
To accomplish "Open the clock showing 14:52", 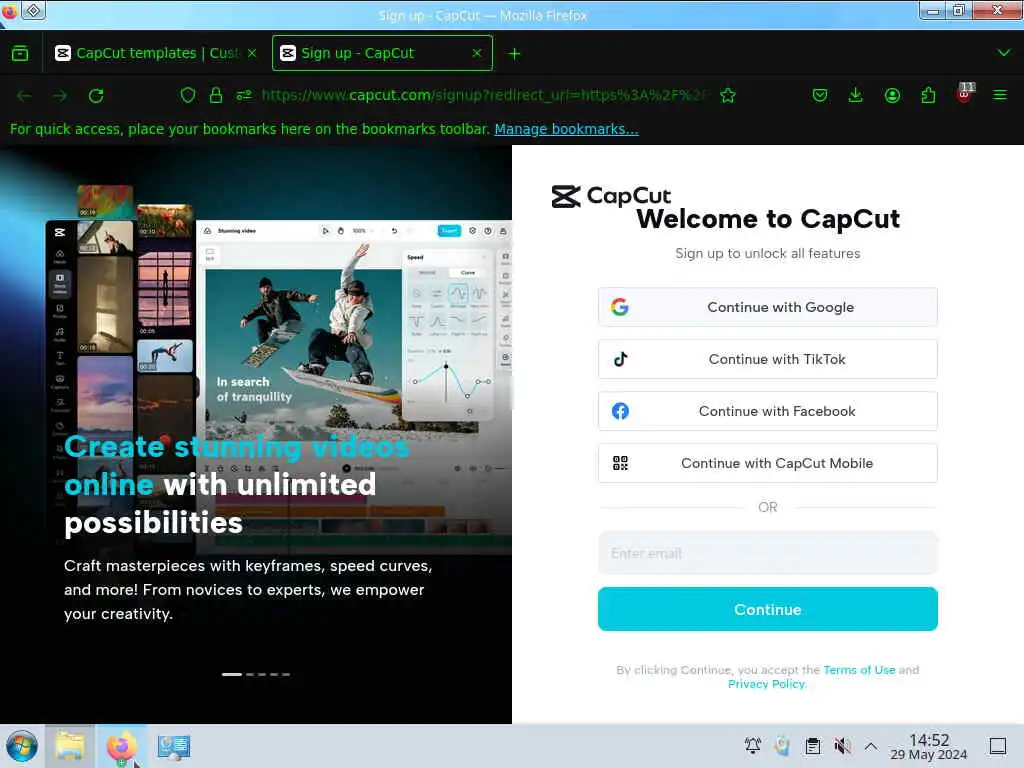I will (x=929, y=746).
